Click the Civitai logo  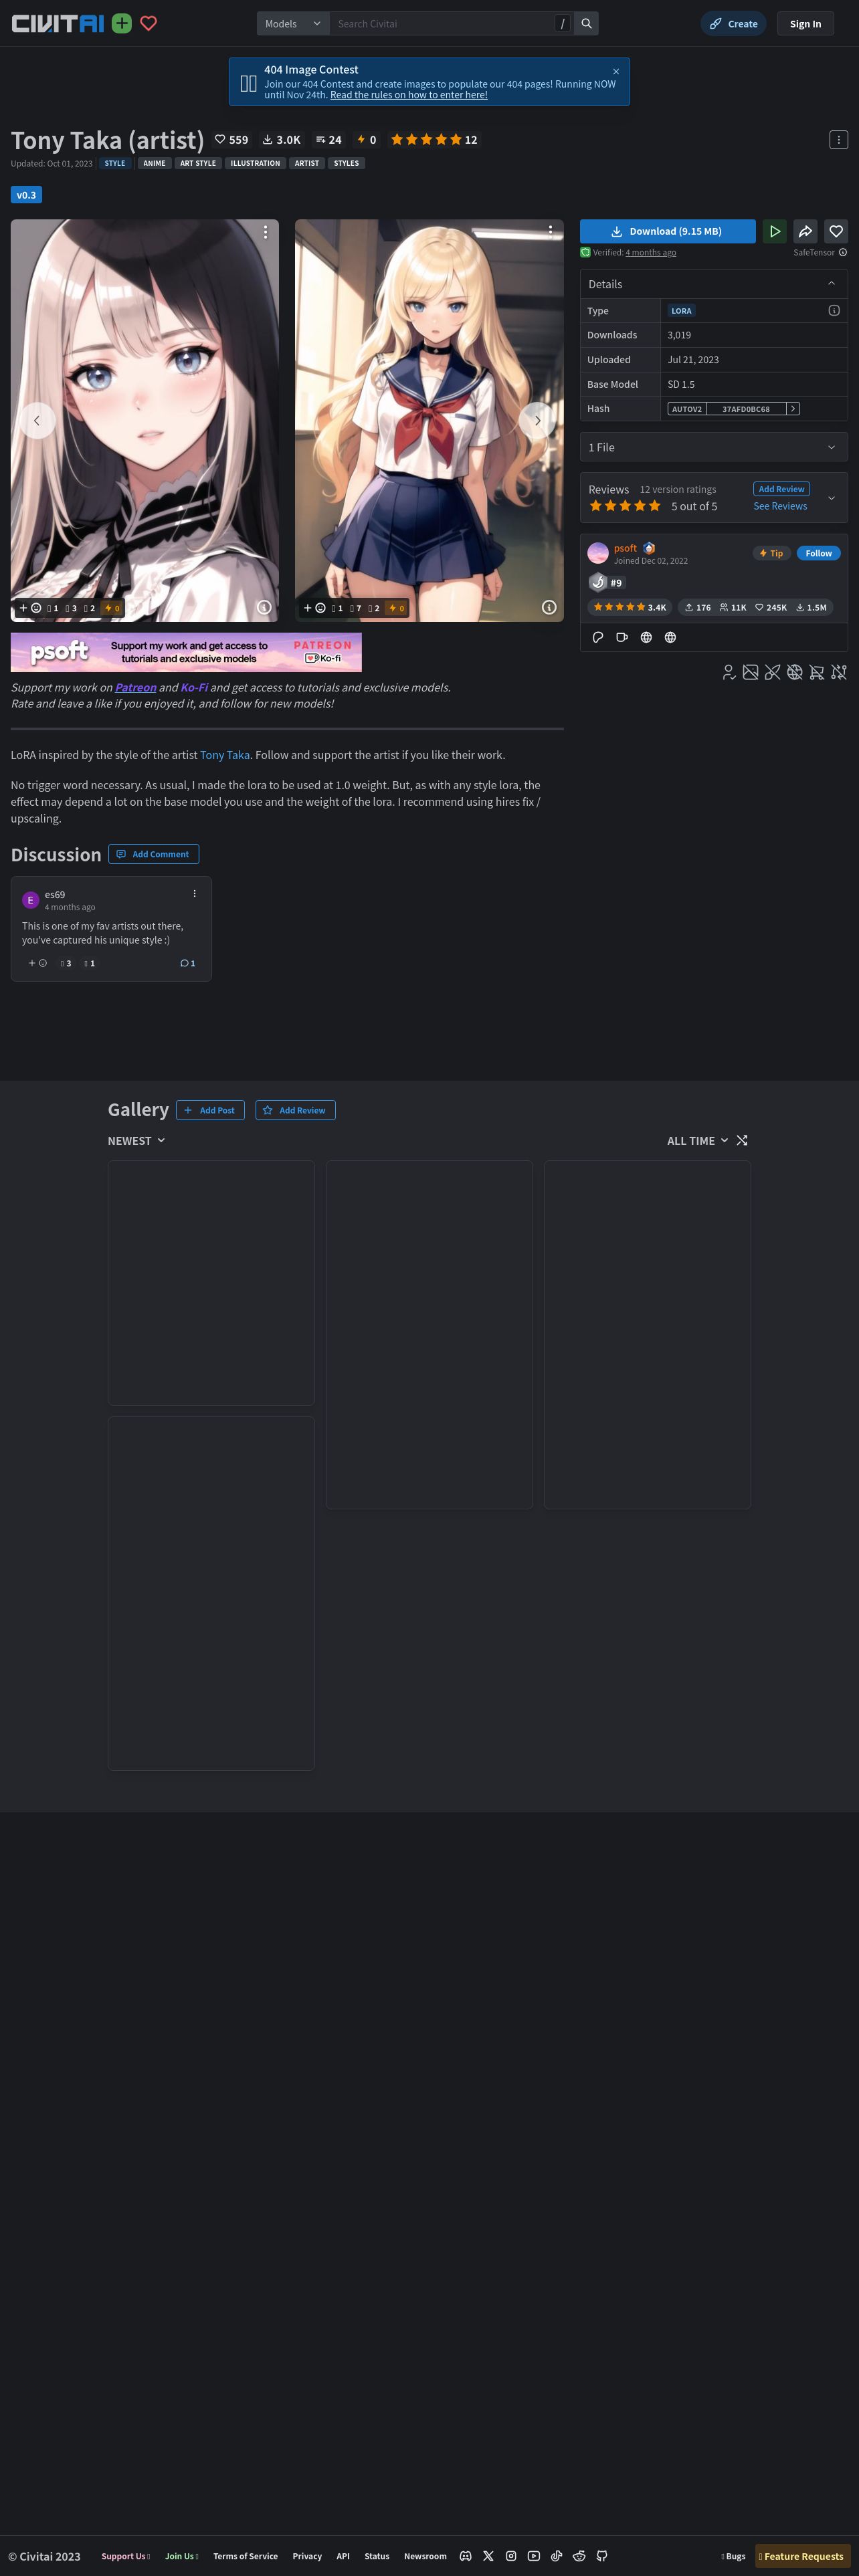pos(57,23)
